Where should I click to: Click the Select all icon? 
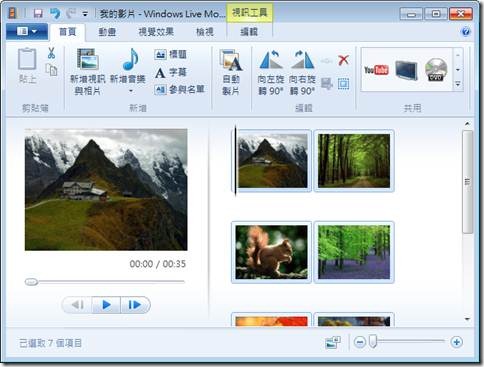click(x=344, y=84)
